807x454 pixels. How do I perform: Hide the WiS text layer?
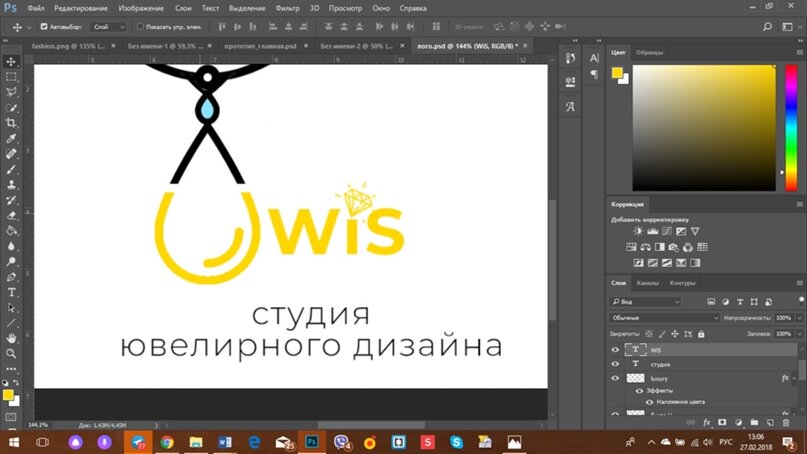pos(615,350)
